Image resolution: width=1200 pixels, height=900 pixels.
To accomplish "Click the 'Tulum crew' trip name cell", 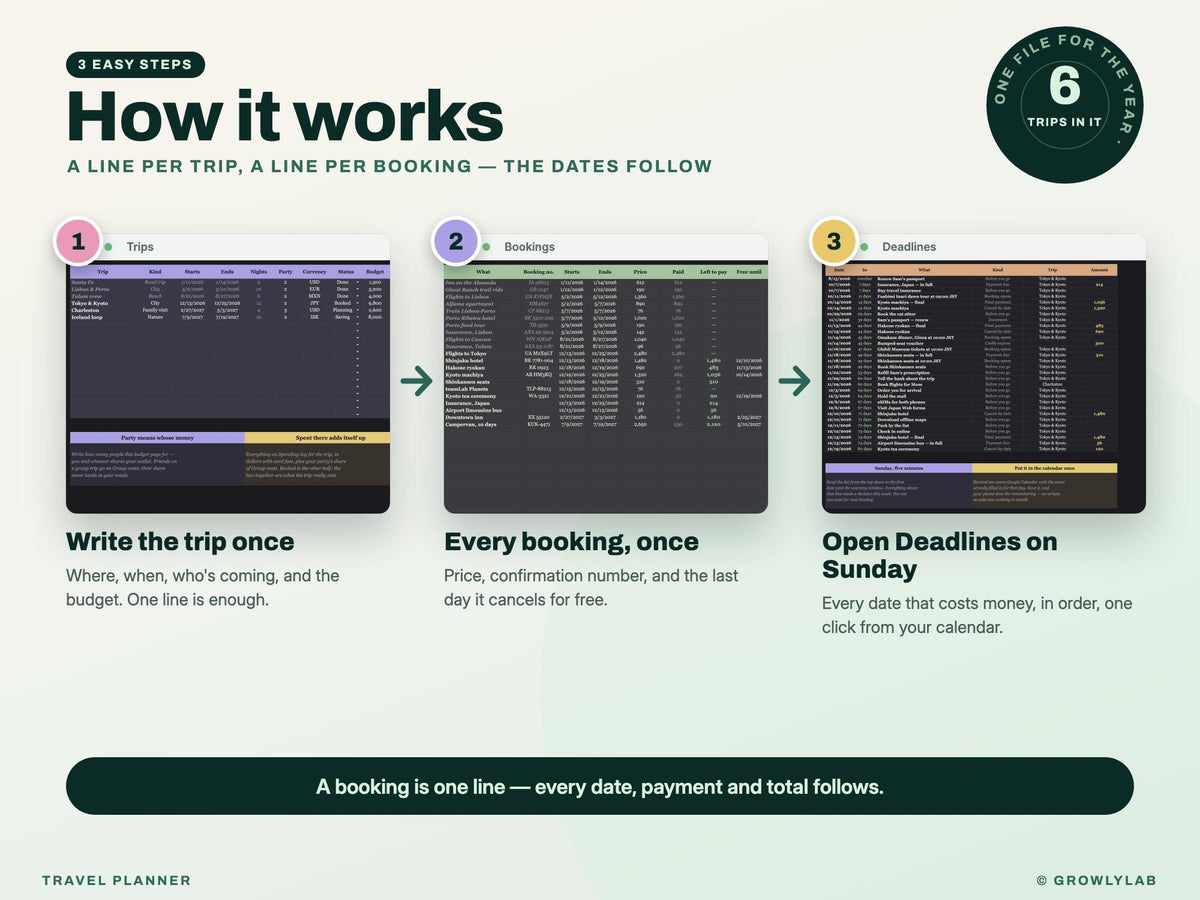I will [x=86, y=296].
